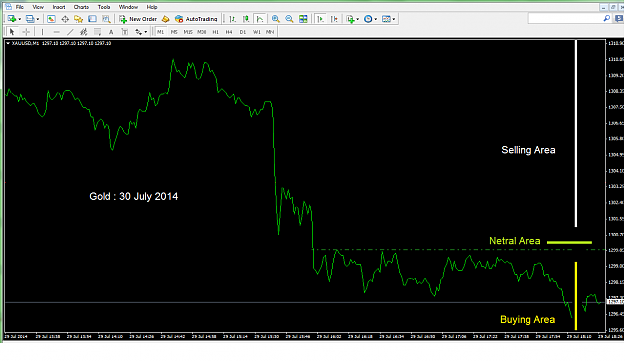
Task: Click the XAUUSD,M1 chart header triangle
Action: (8, 43)
